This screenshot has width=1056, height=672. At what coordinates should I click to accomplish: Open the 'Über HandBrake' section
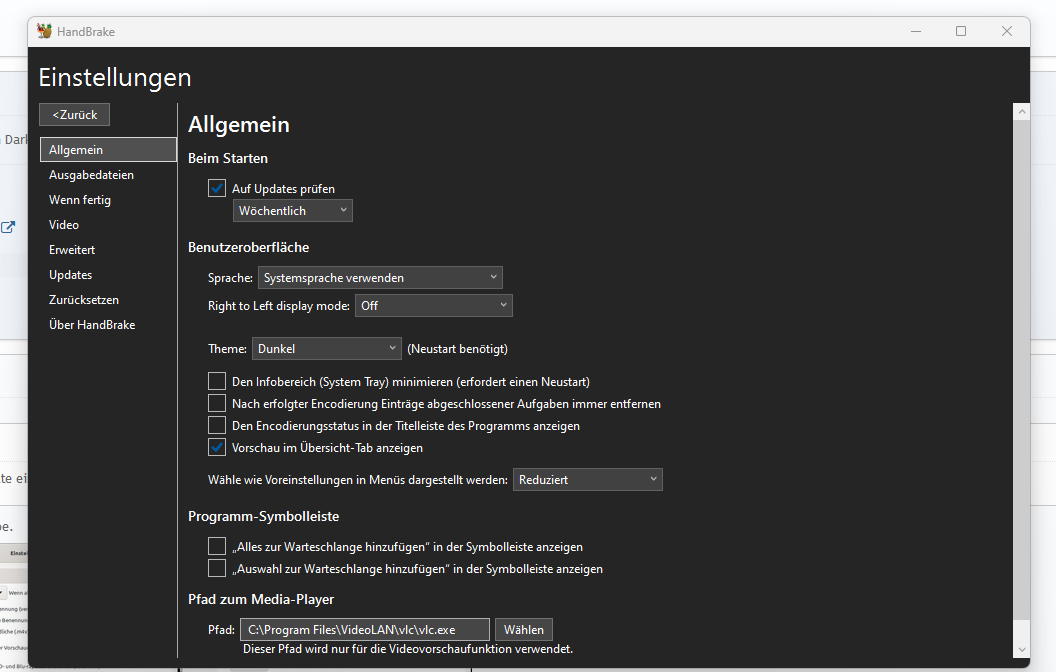point(108,324)
